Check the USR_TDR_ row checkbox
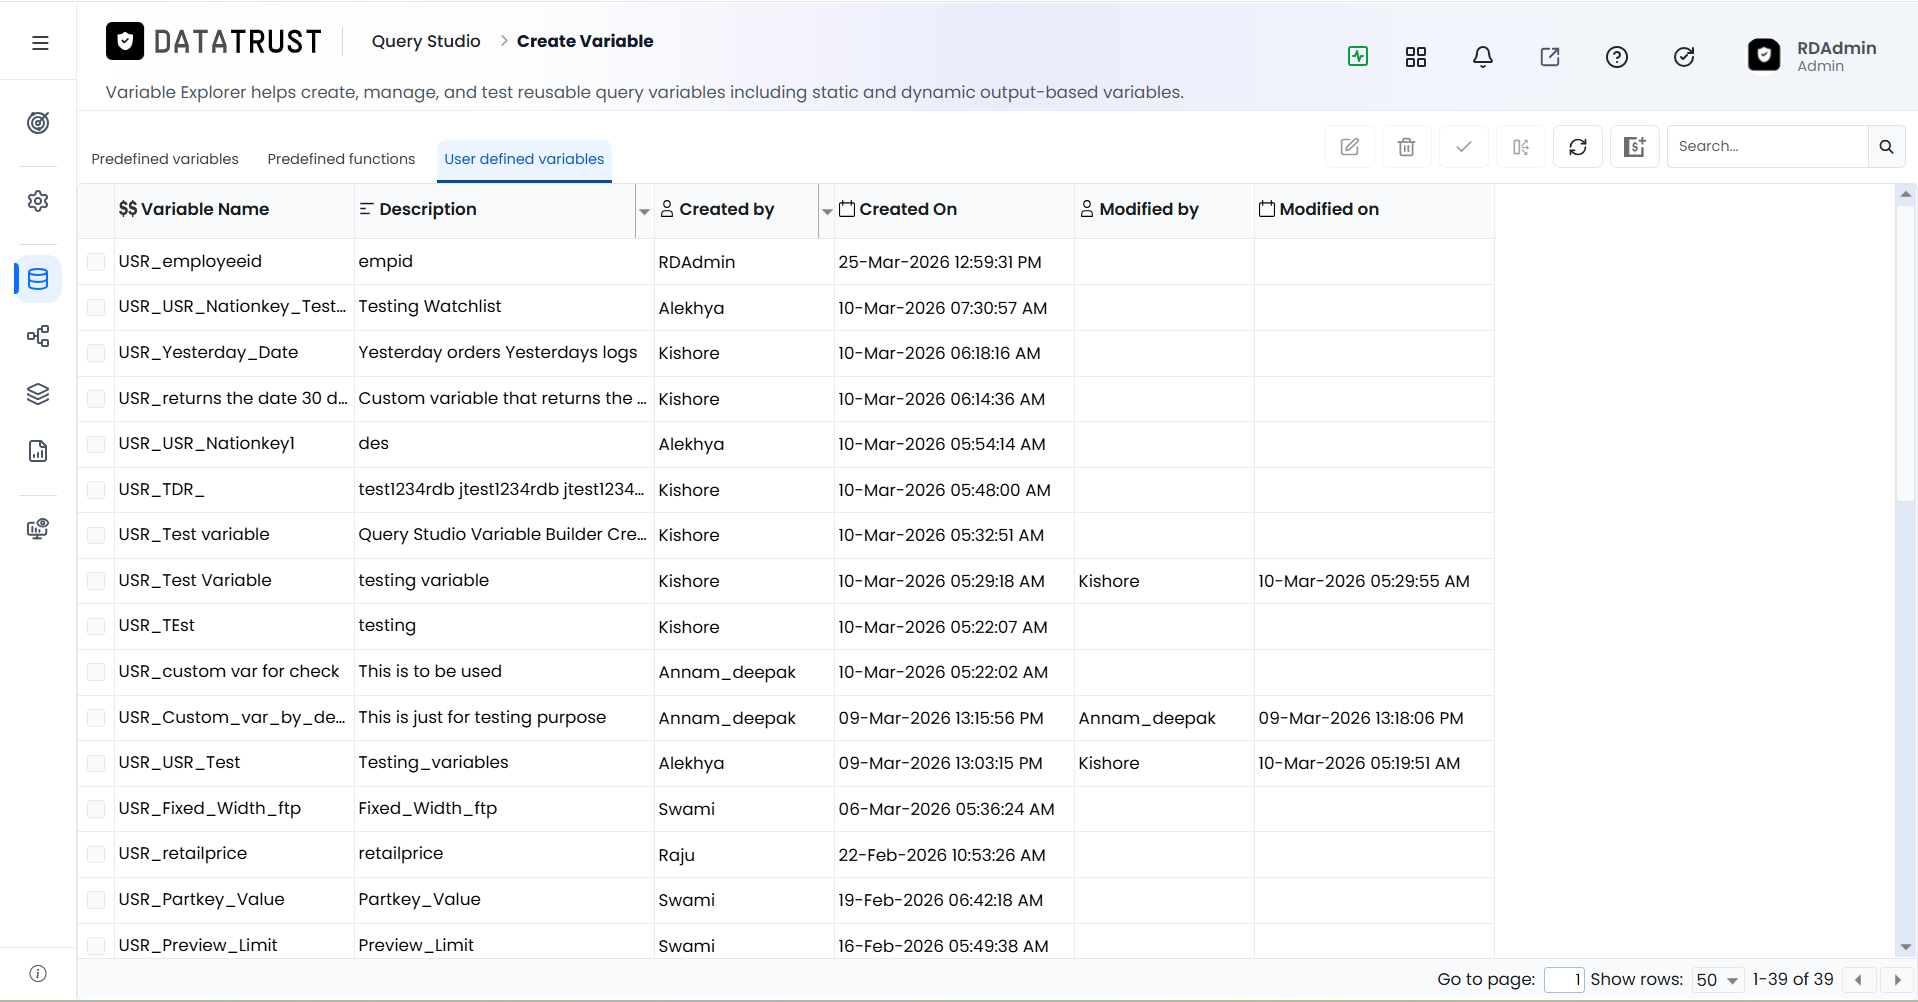Screen dimensions: 1918x1002 point(96,490)
